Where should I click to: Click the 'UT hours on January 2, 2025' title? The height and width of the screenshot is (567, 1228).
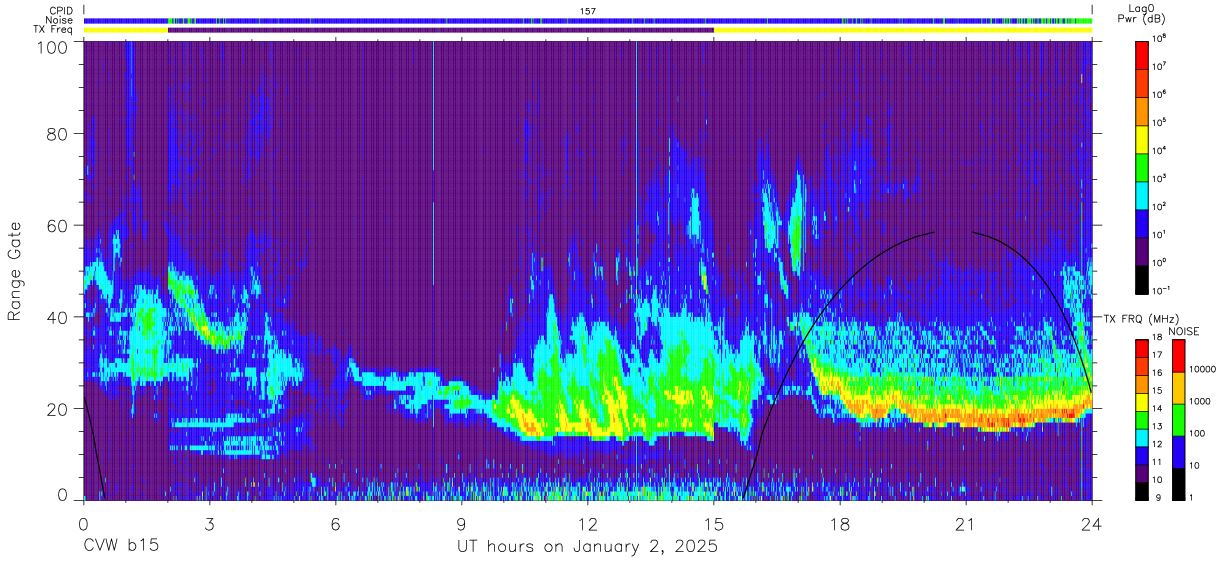click(587, 547)
